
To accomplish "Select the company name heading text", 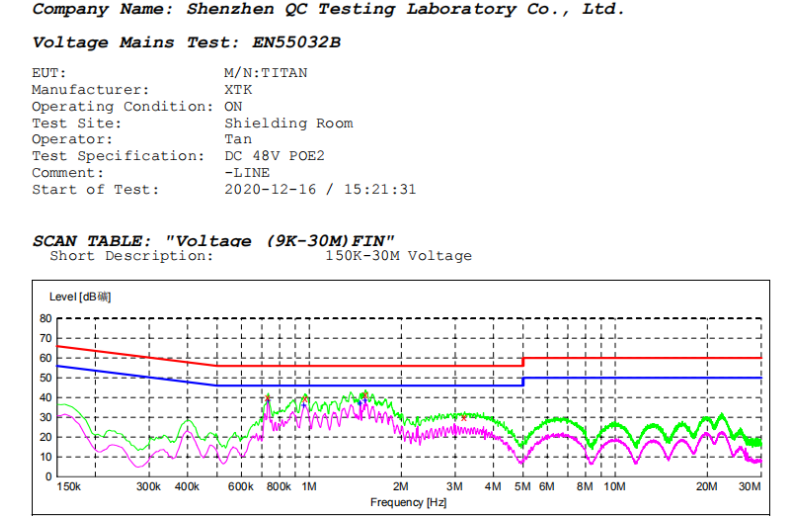I will [x=328, y=10].
